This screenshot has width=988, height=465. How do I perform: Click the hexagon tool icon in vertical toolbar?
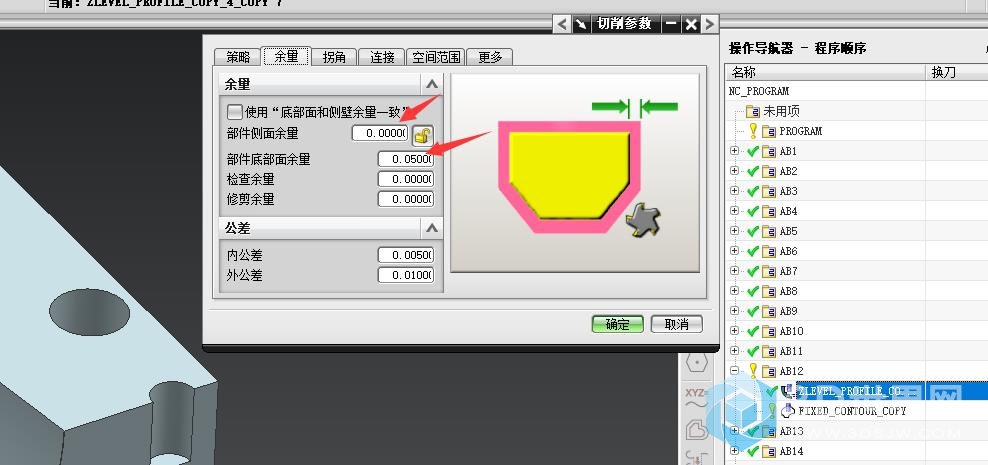point(696,362)
